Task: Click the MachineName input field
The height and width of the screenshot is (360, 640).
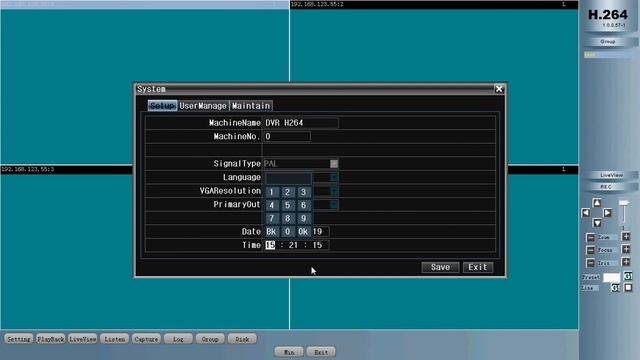Action: click(x=301, y=123)
